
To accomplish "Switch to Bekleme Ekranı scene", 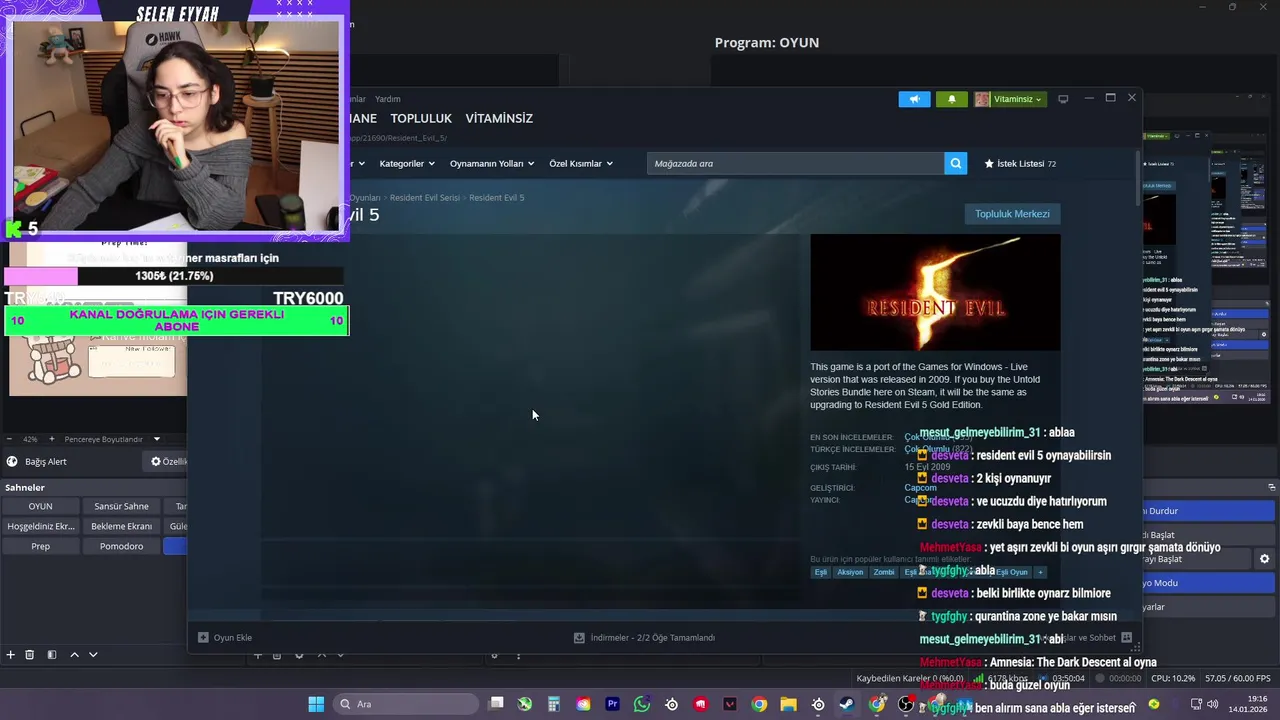I will [121, 526].
